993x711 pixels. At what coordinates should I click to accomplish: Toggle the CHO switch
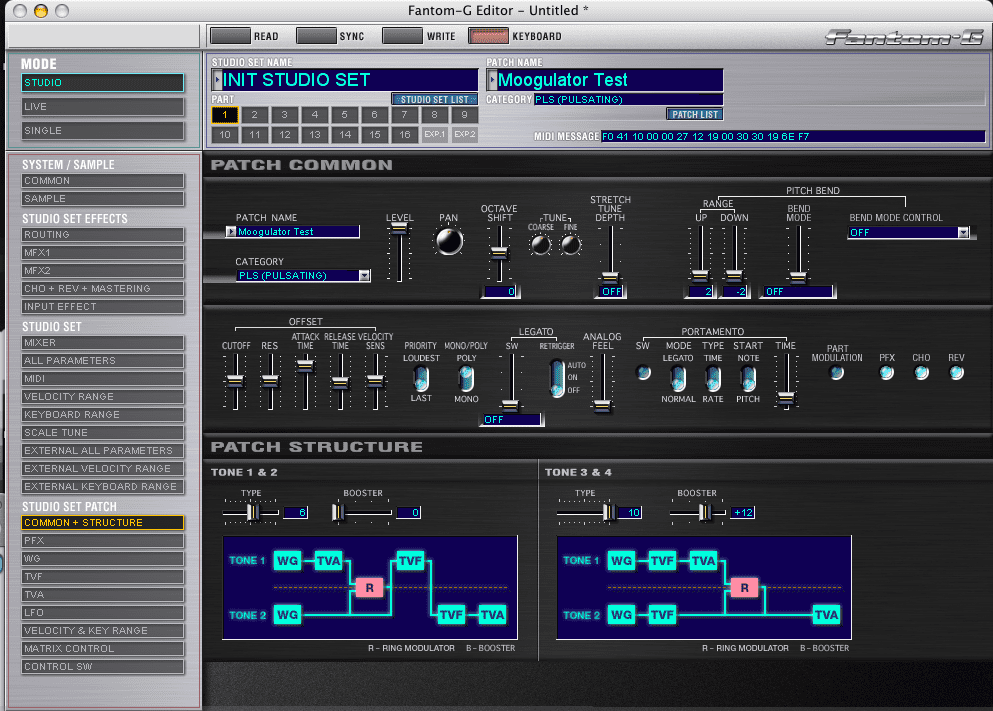(921, 373)
